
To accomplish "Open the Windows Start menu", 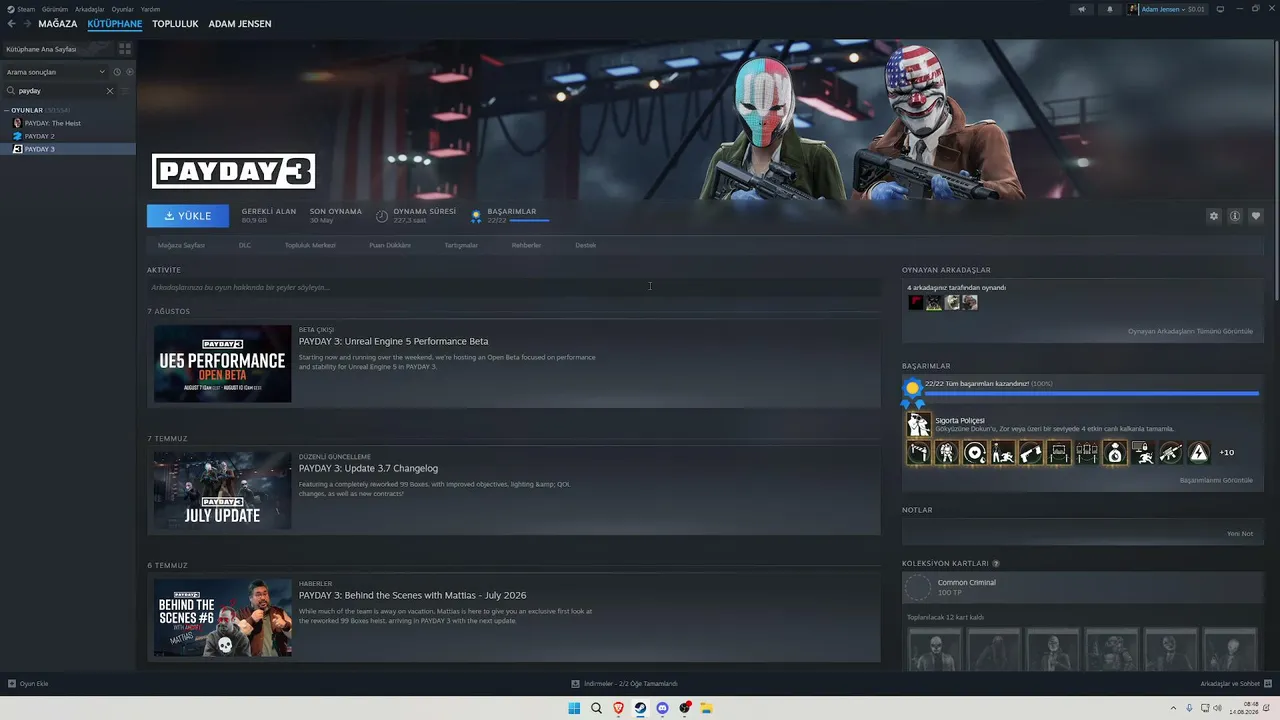I will coord(574,708).
